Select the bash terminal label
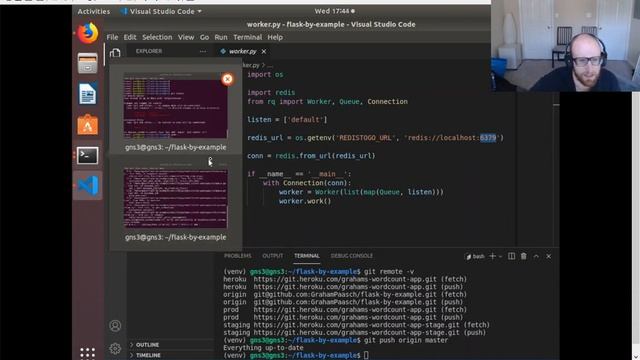Image resolution: width=640 pixels, height=360 pixels. [475, 256]
